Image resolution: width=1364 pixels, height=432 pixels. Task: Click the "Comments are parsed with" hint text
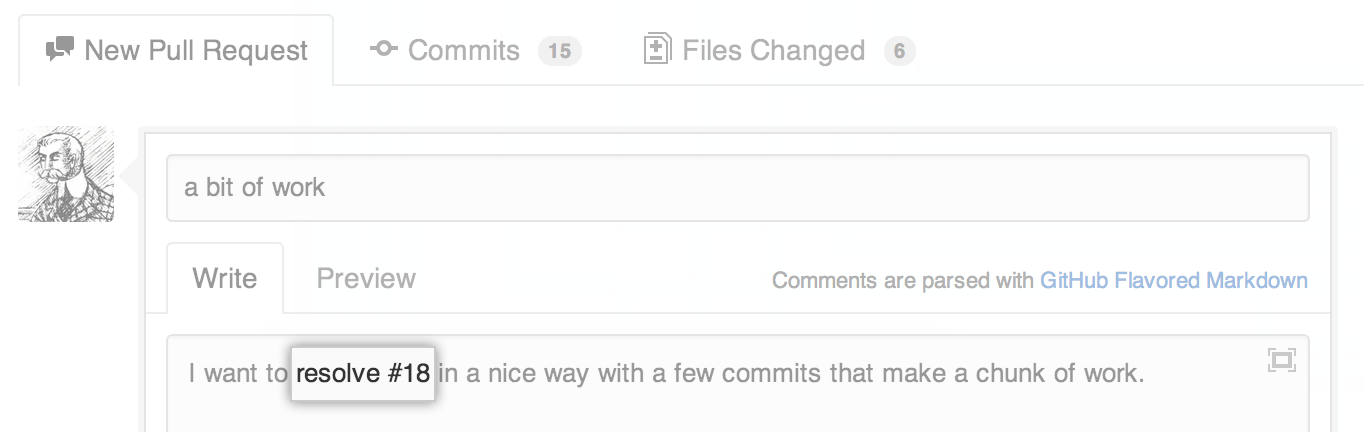click(x=902, y=280)
